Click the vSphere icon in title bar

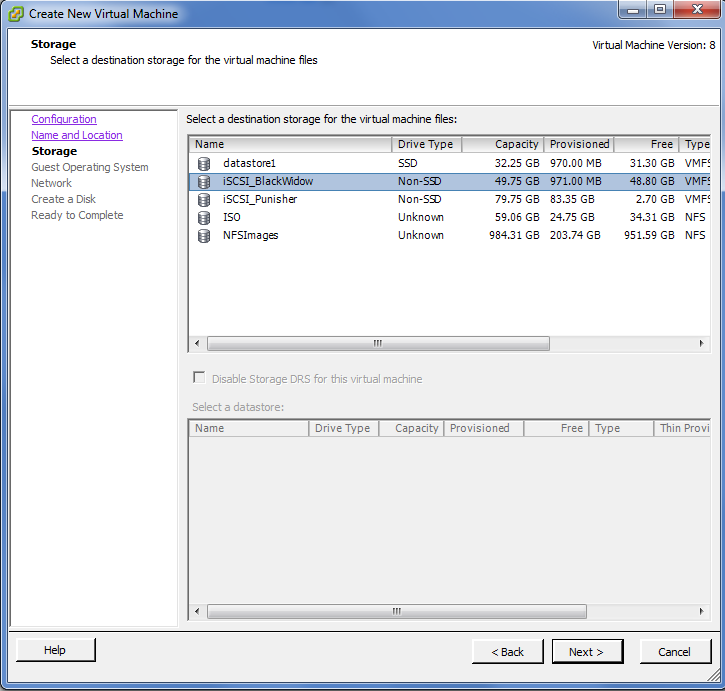click(x=15, y=14)
